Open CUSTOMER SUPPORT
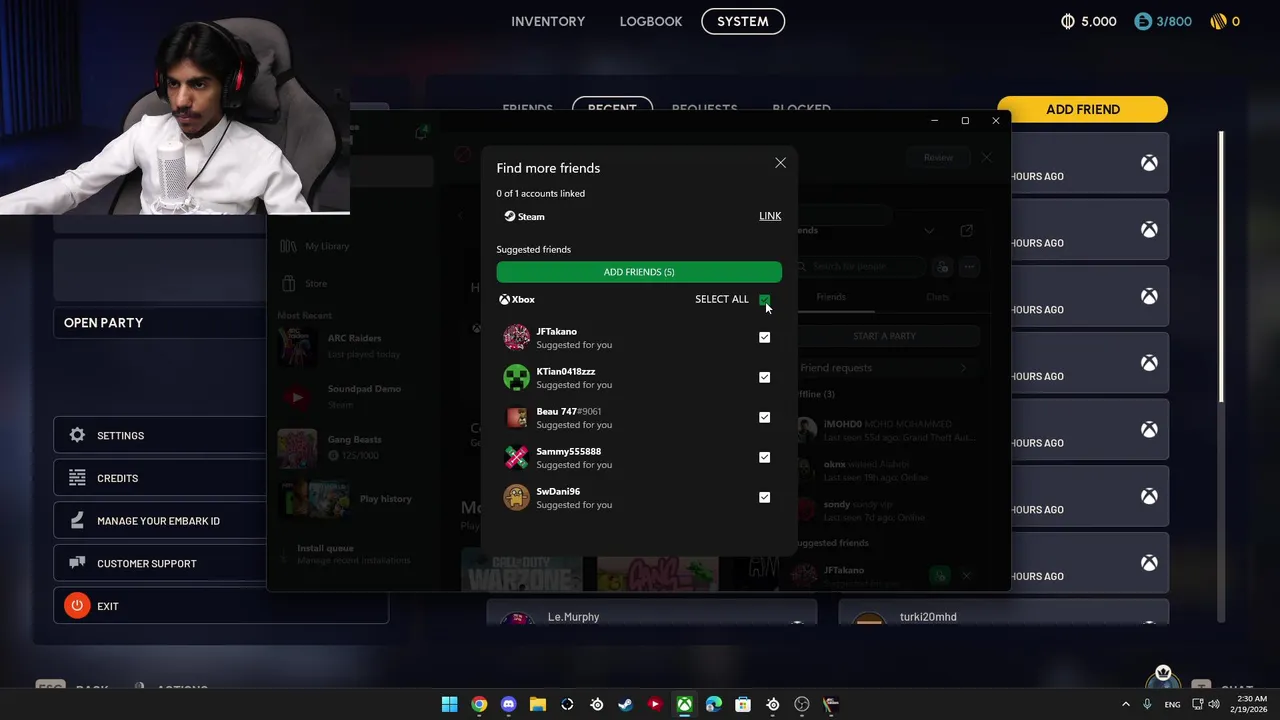The height and width of the screenshot is (720, 1280). [x=160, y=563]
